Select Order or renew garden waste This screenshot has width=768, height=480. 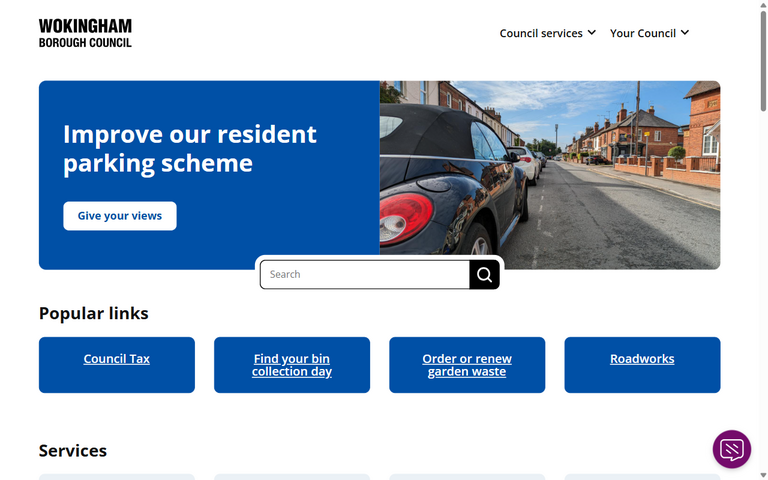click(467, 365)
